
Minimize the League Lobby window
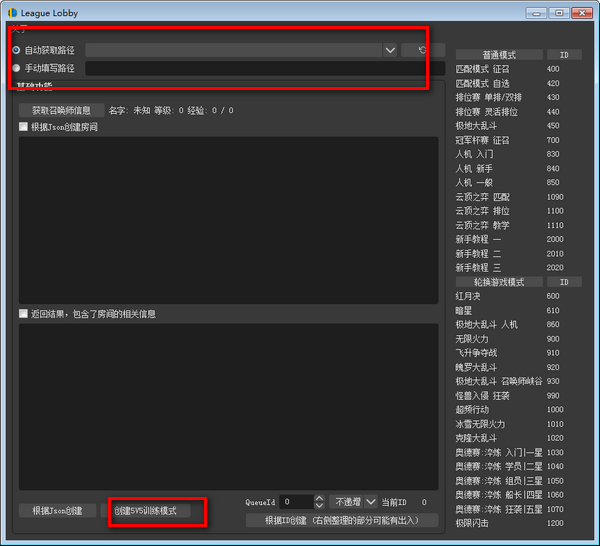pyautogui.click(x=536, y=13)
